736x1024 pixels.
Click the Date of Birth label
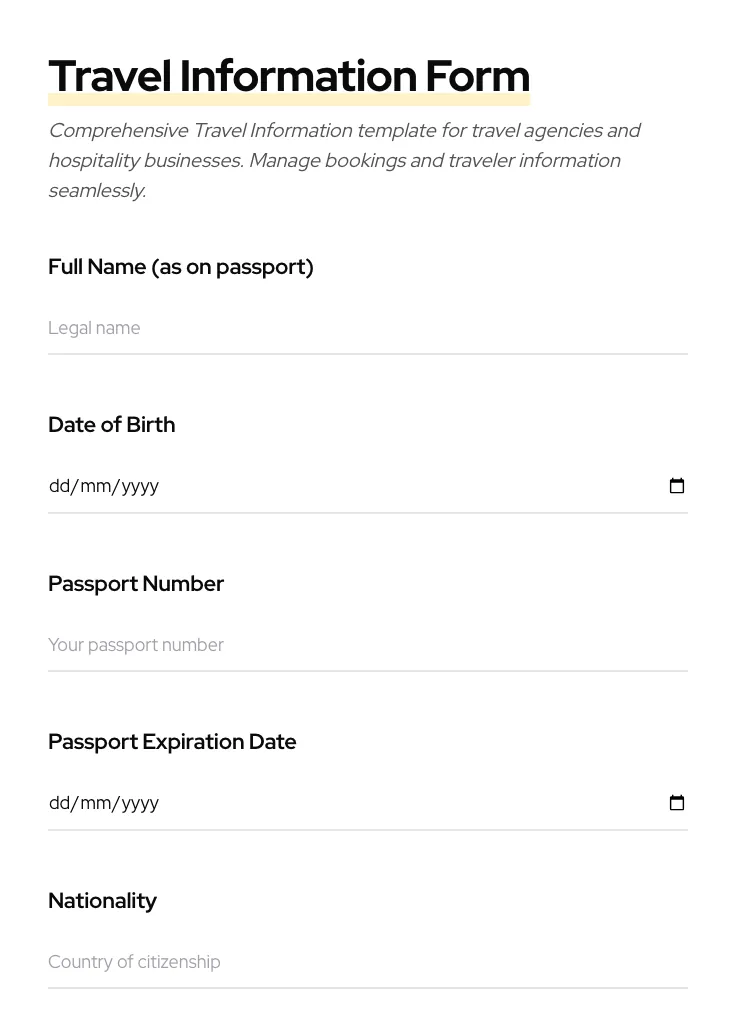pos(111,425)
